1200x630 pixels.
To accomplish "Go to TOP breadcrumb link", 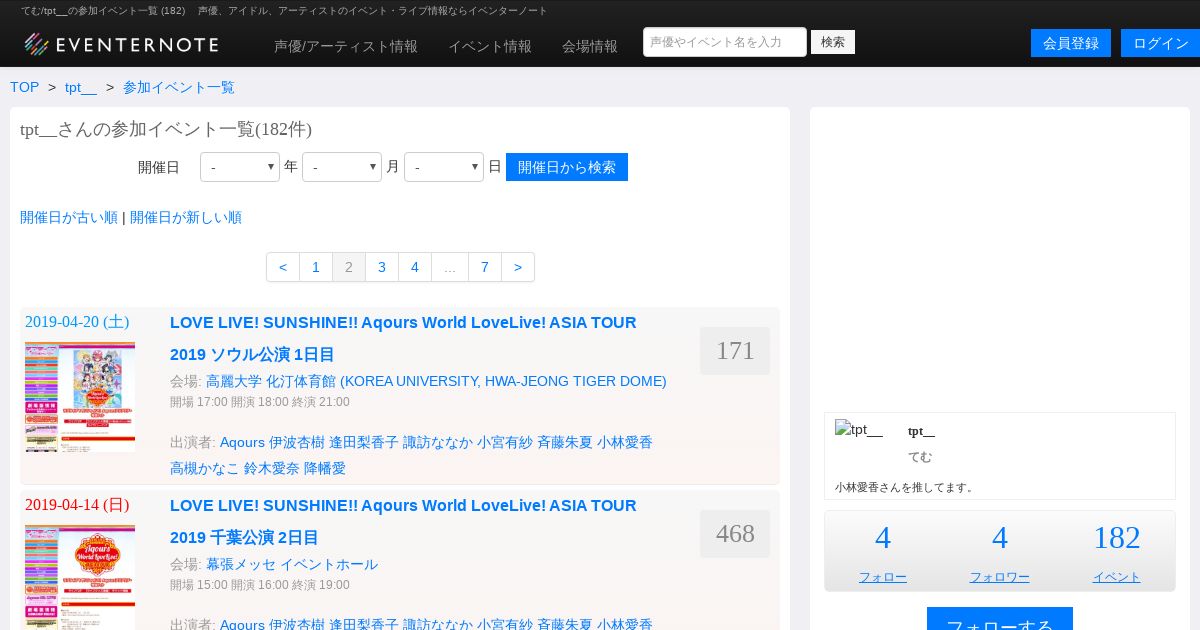I will coord(25,87).
